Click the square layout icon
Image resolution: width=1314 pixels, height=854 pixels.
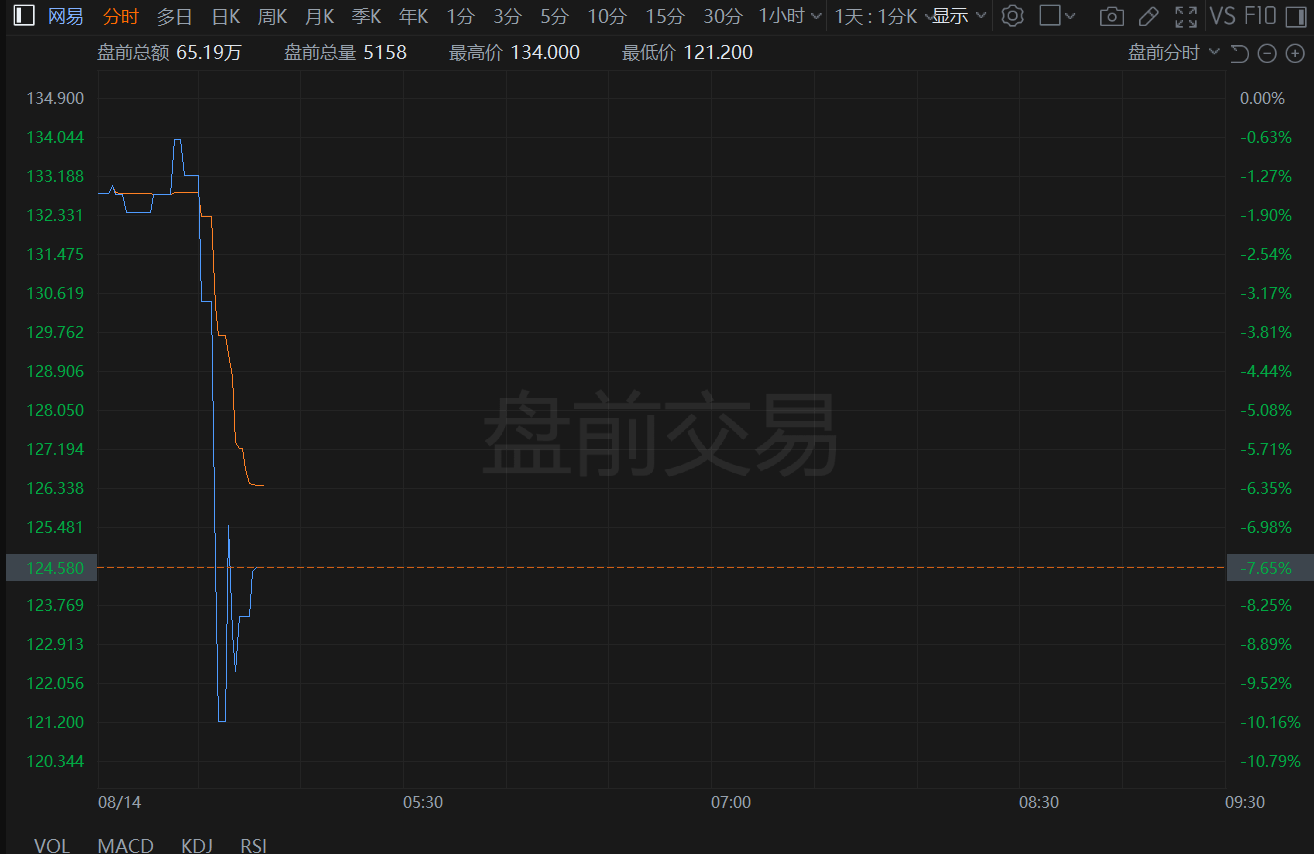click(1049, 16)
